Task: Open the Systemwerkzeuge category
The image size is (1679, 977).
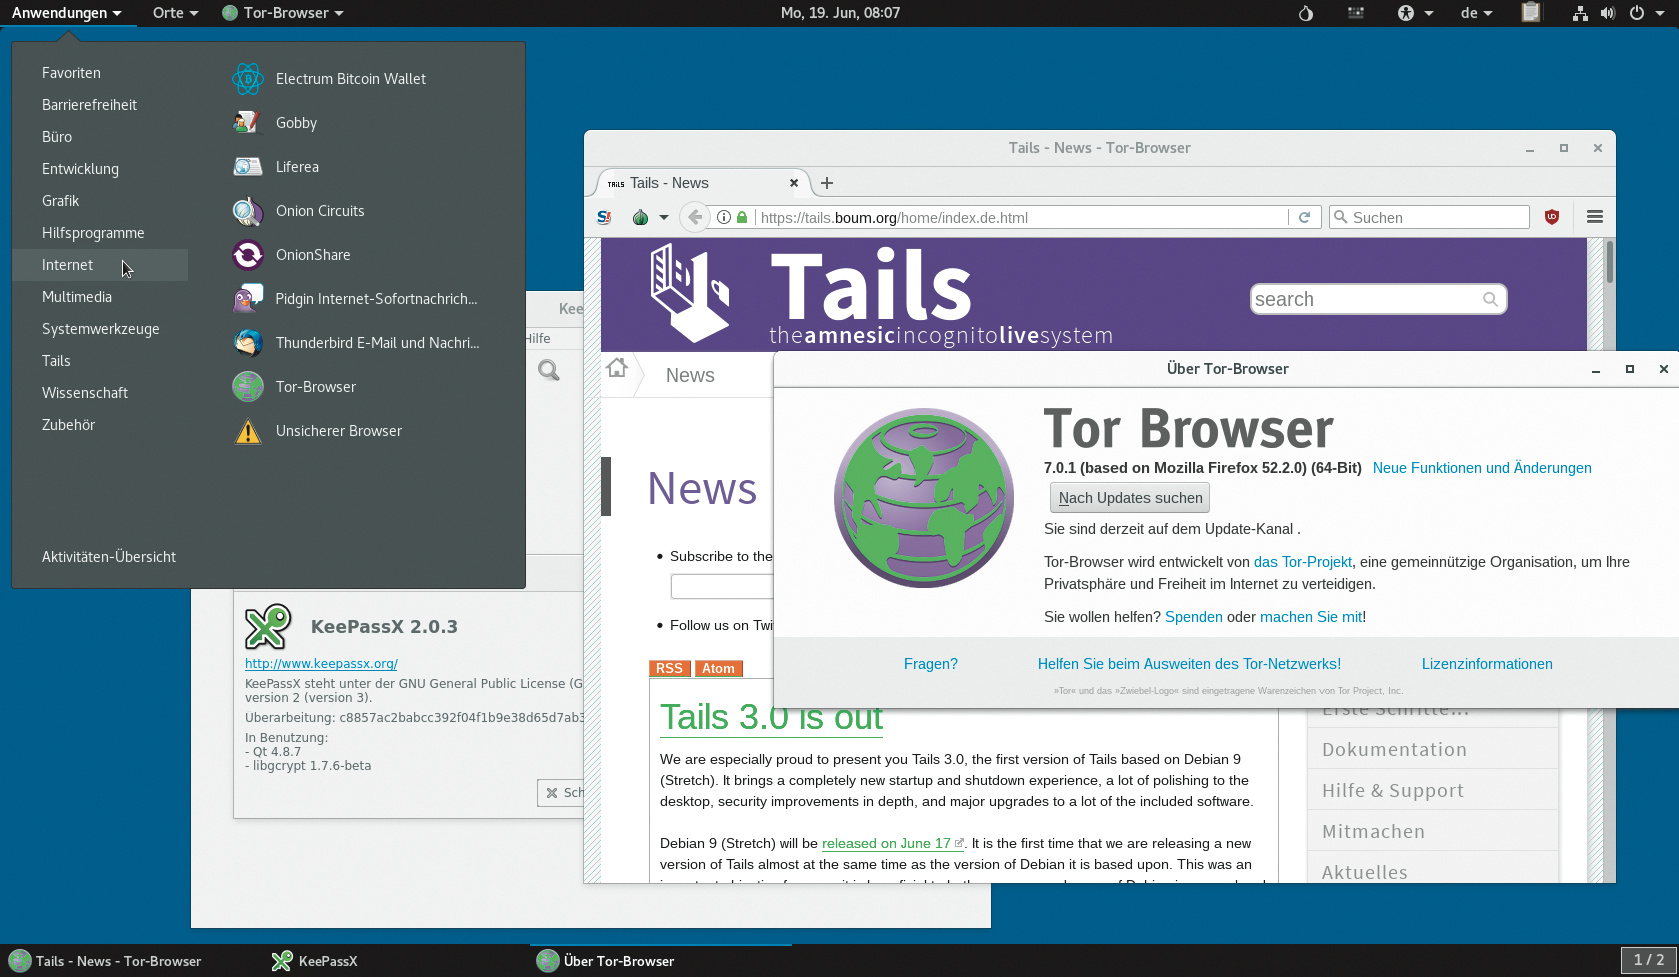Action: tap(100, 329)
